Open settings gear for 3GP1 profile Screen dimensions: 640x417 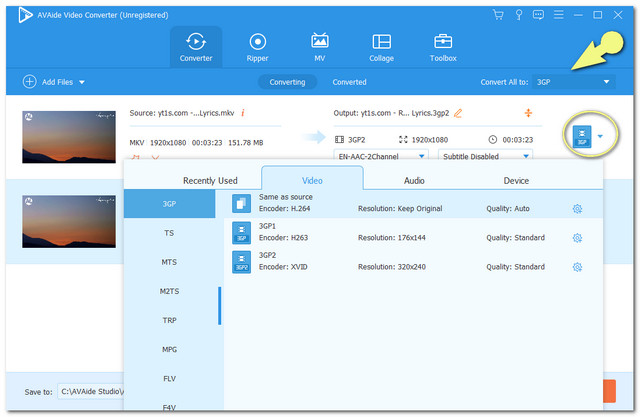(577, 238)
